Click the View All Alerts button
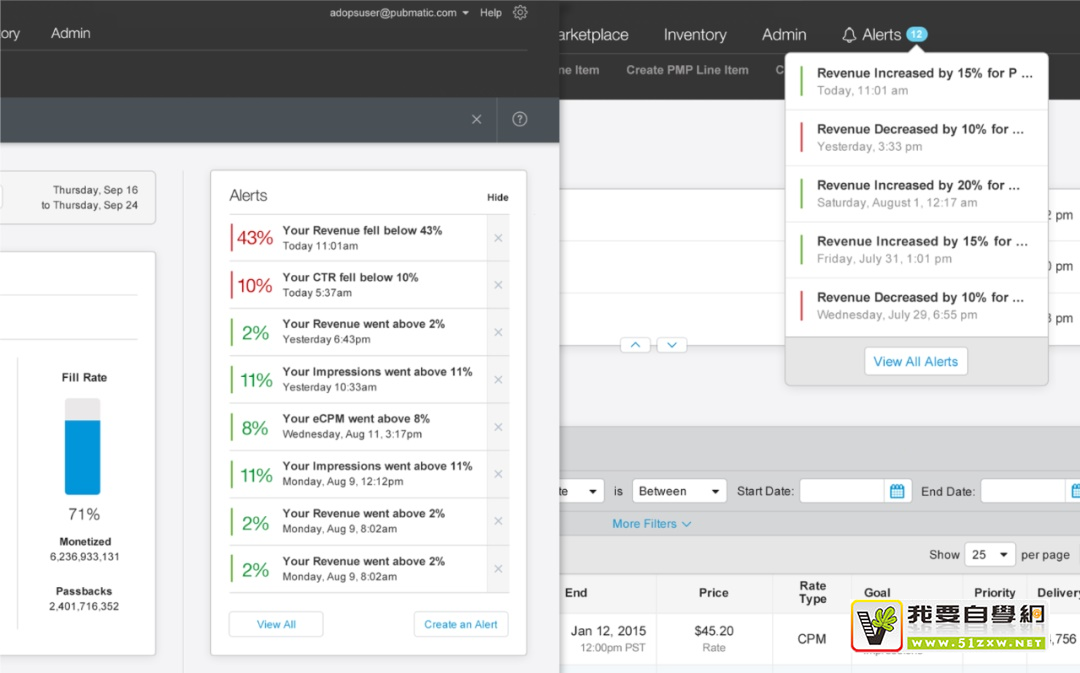The width and height of the screenshot is (1080, 673). pyautogui.click(x=915, y=362)
